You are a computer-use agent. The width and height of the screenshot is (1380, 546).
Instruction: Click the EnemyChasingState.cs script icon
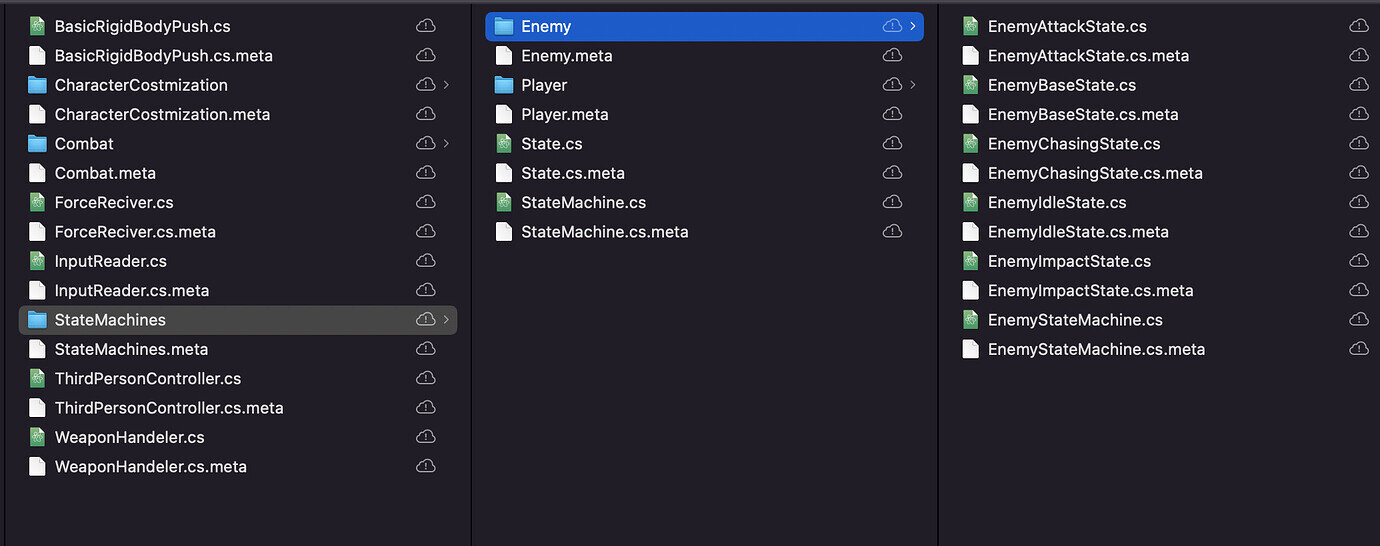(970, 144)
